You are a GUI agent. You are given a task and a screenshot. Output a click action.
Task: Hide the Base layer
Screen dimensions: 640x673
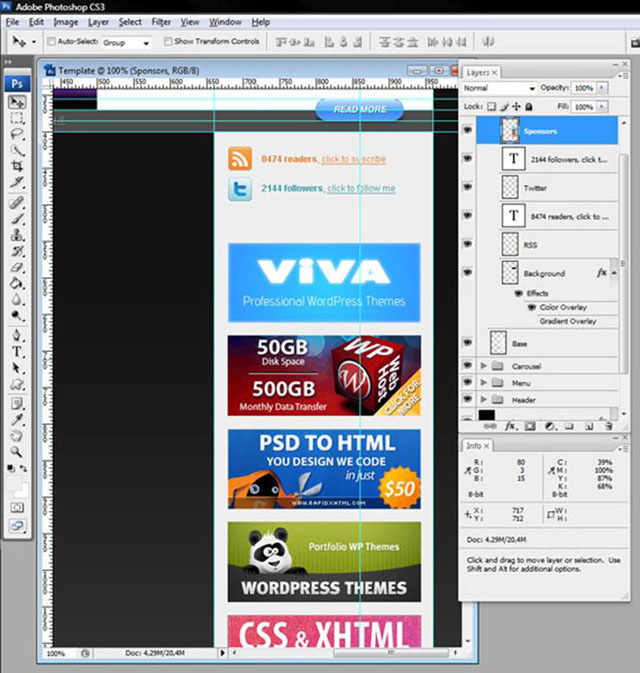[x=467, y=343]
